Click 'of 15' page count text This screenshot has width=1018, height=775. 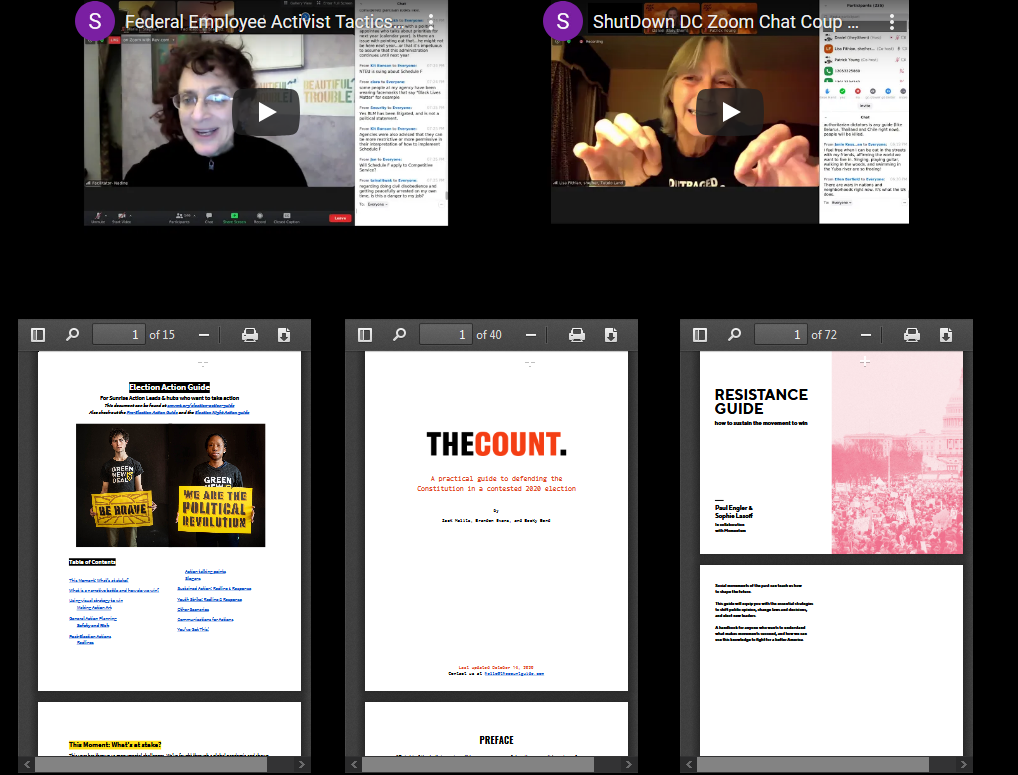[162, 335]
